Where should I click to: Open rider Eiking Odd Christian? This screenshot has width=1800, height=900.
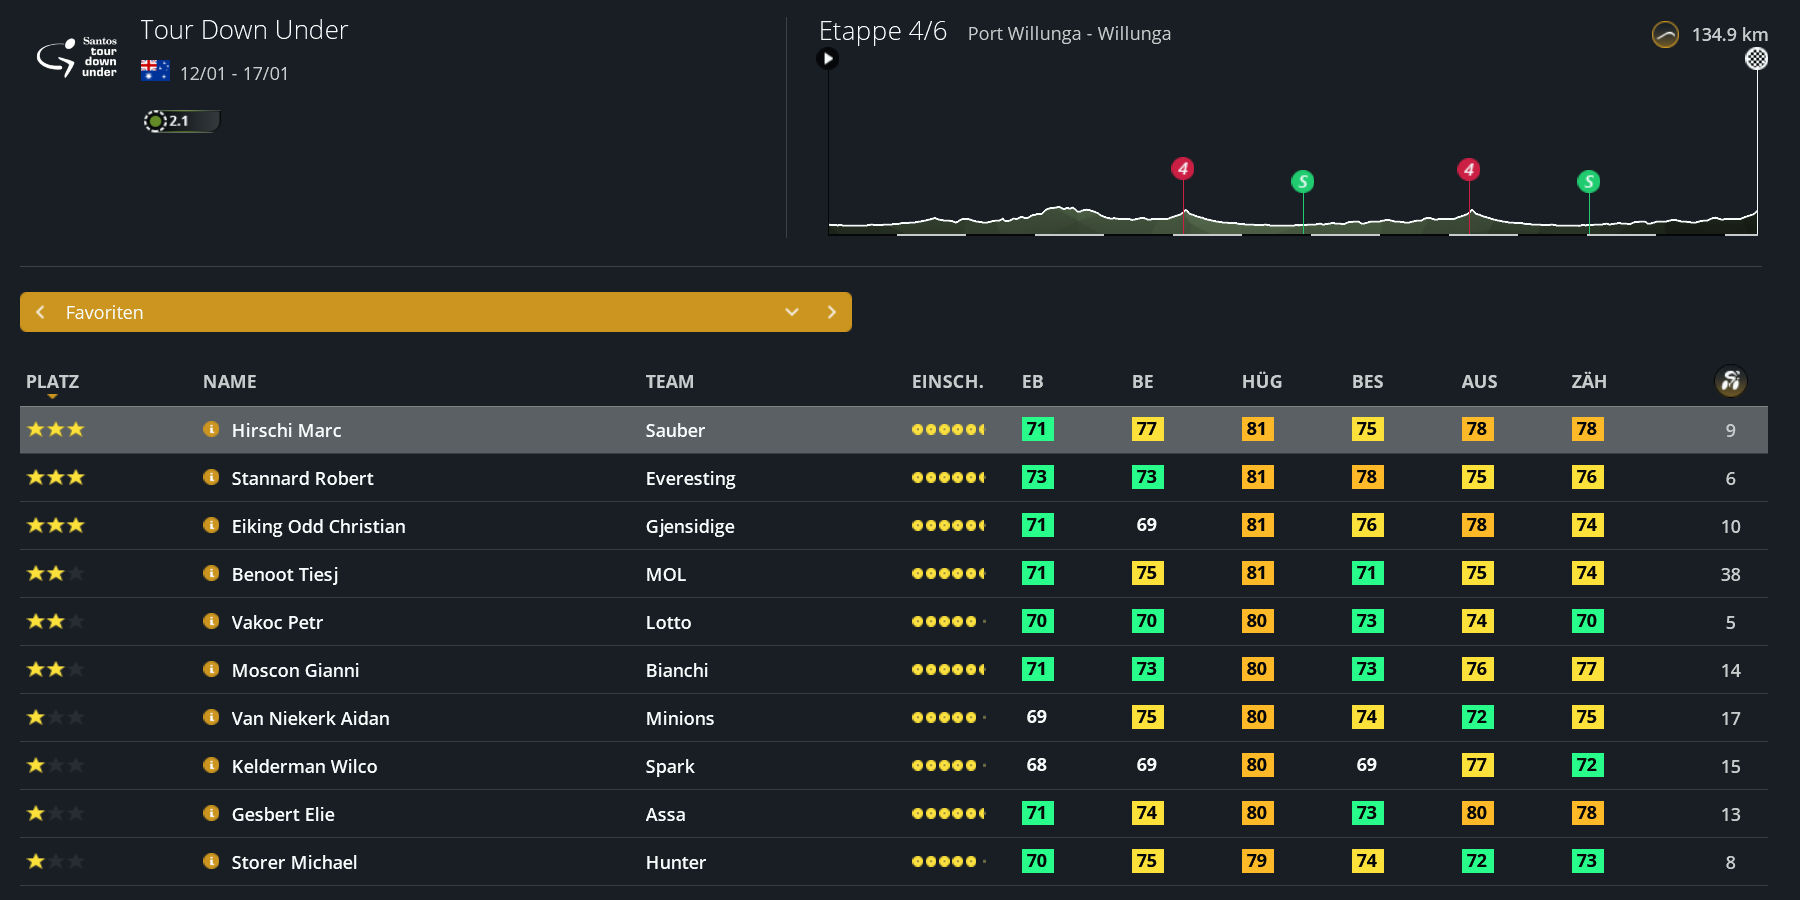318,526
